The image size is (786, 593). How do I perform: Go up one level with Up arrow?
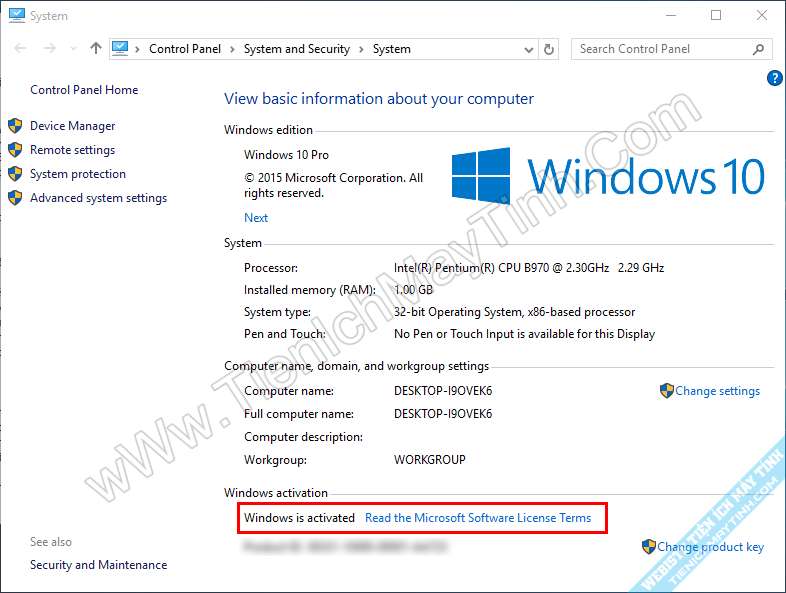(96, 48)
